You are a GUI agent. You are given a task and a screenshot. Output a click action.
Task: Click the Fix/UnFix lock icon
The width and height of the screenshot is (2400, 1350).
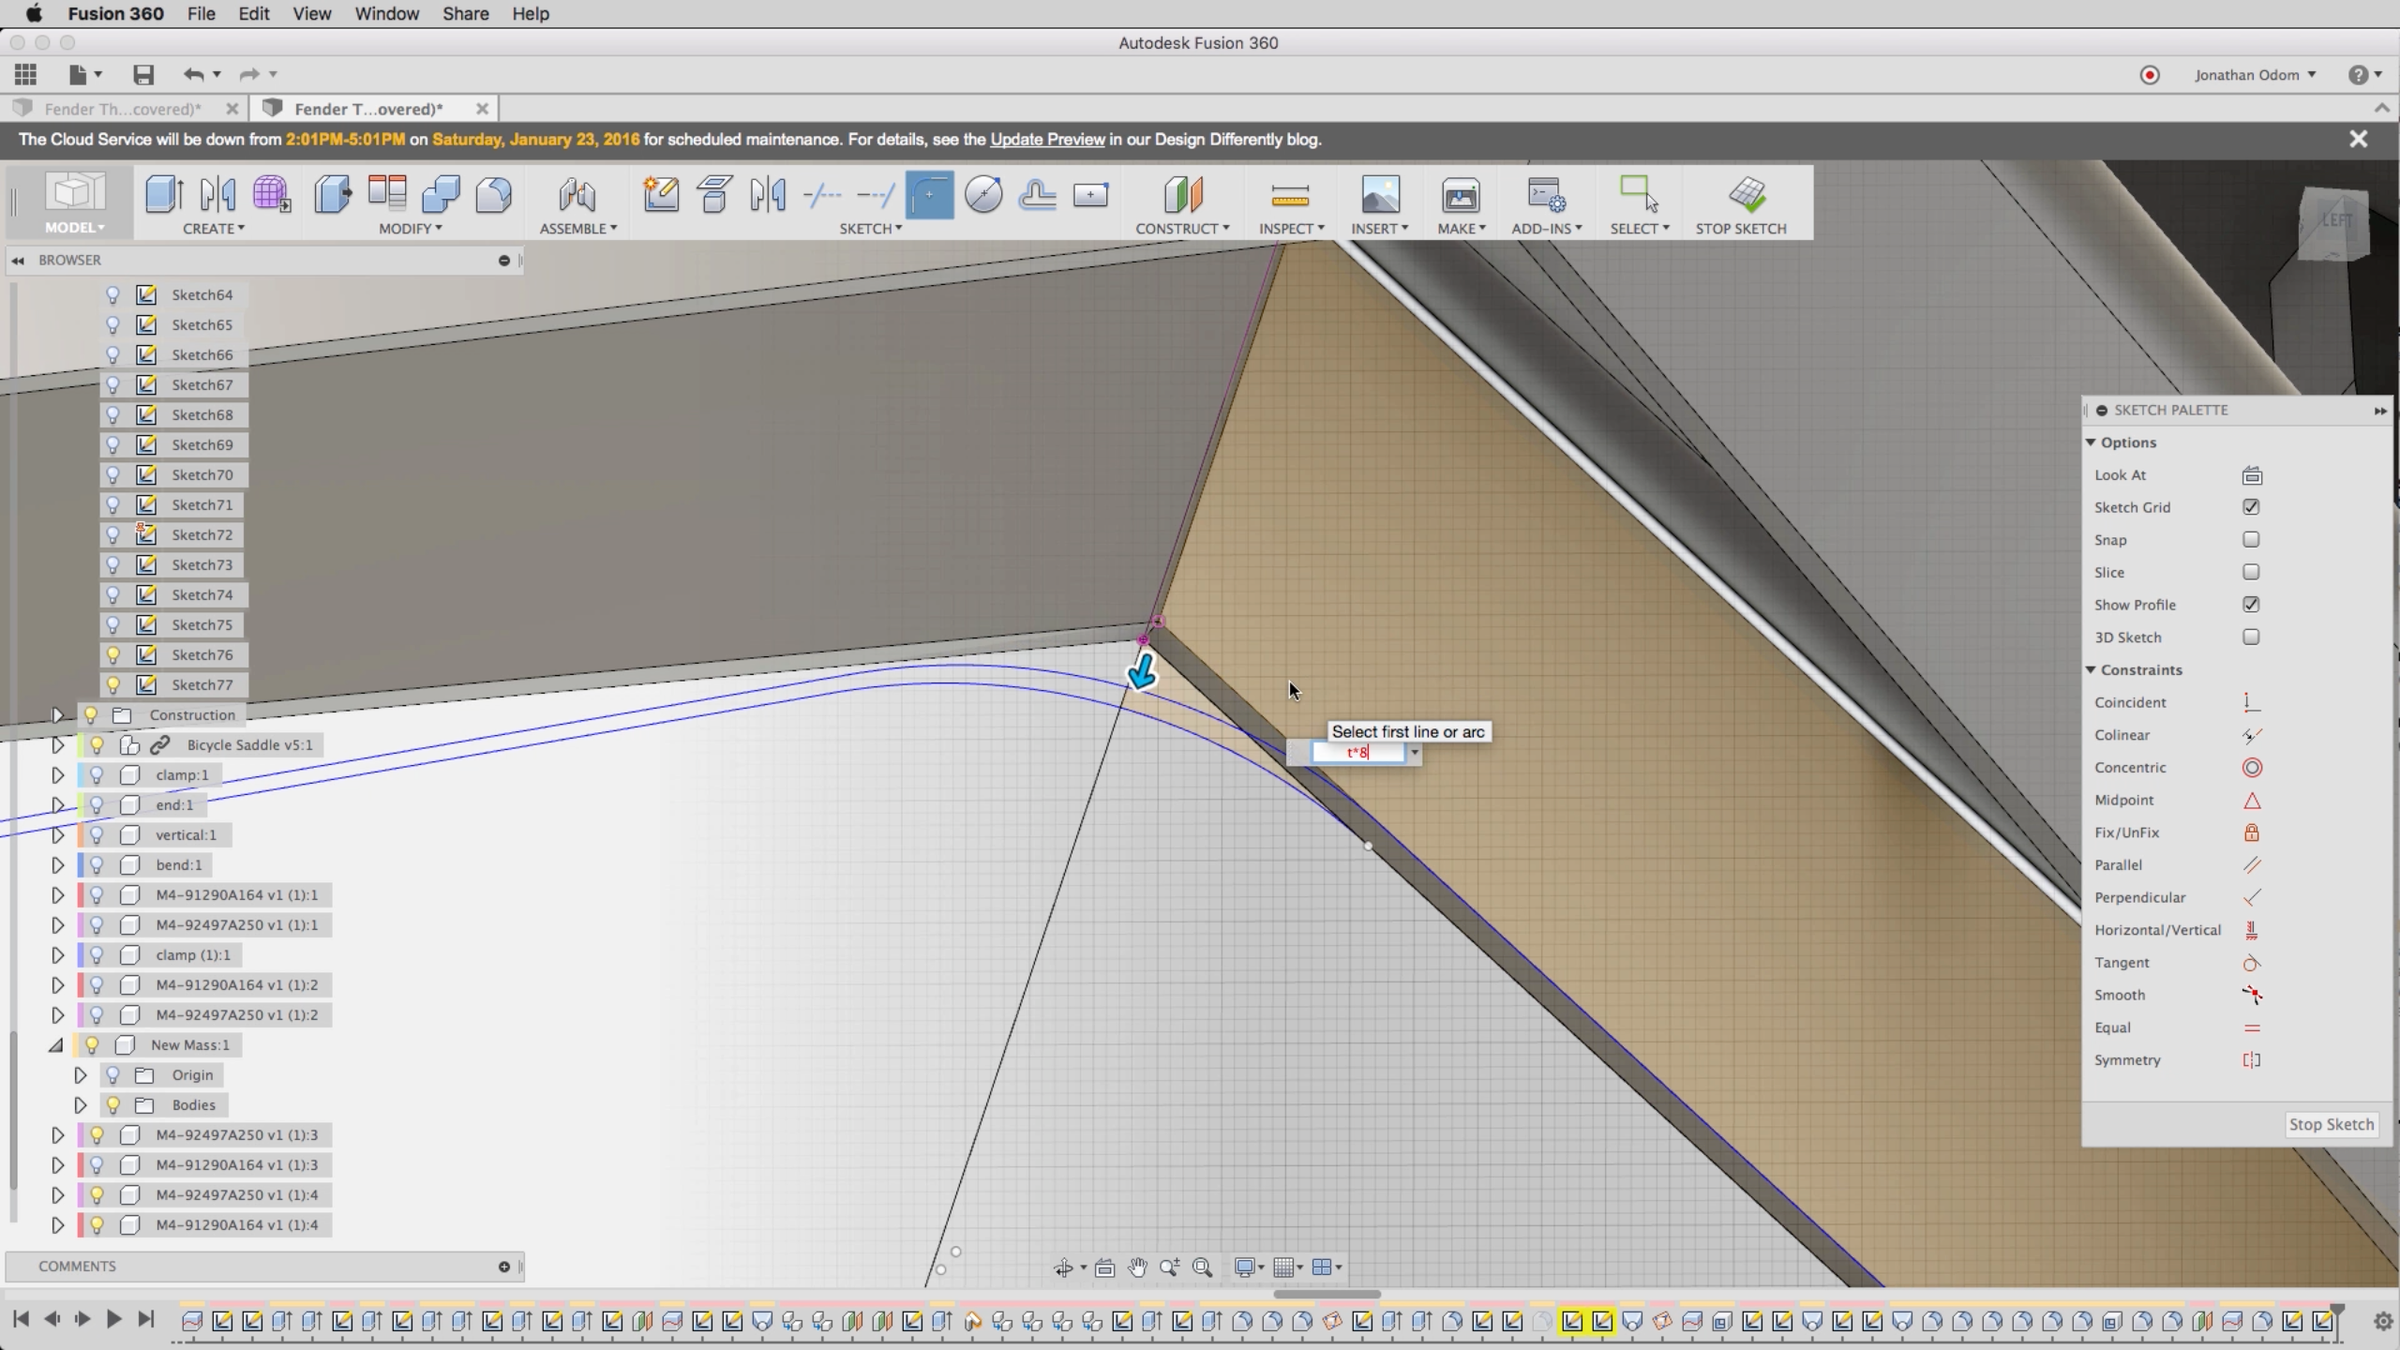coord(2251,833)
